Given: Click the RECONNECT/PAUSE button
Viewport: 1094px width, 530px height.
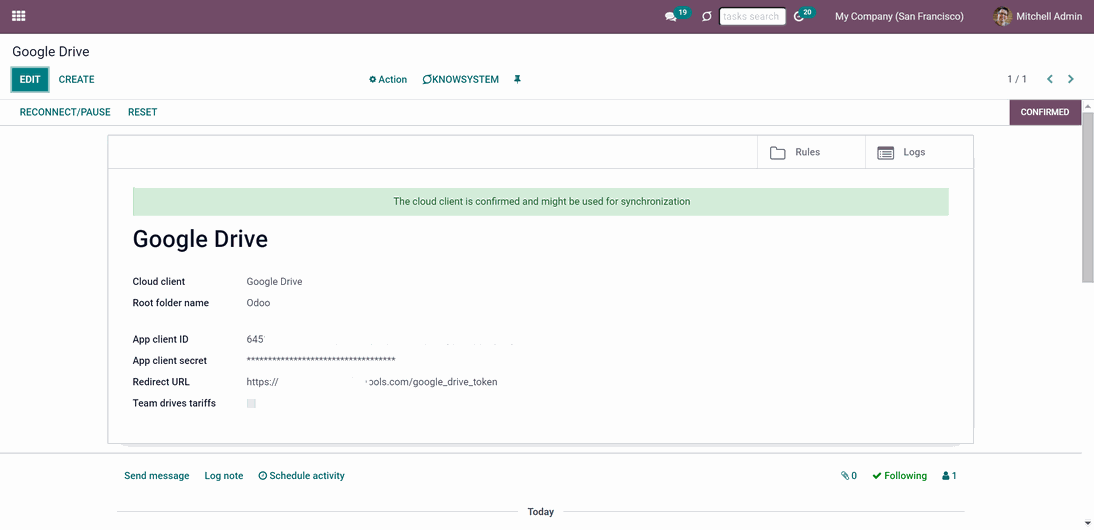Looking at the screenshot, I should tap(65, 112).
